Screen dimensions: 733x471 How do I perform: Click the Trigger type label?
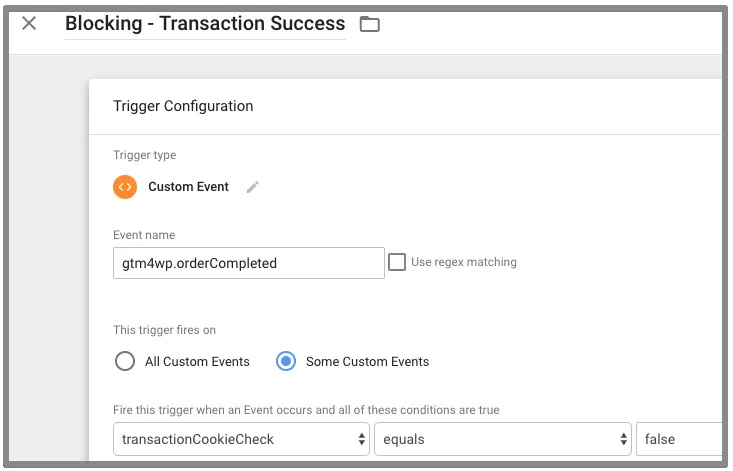[x=144, y=155]
